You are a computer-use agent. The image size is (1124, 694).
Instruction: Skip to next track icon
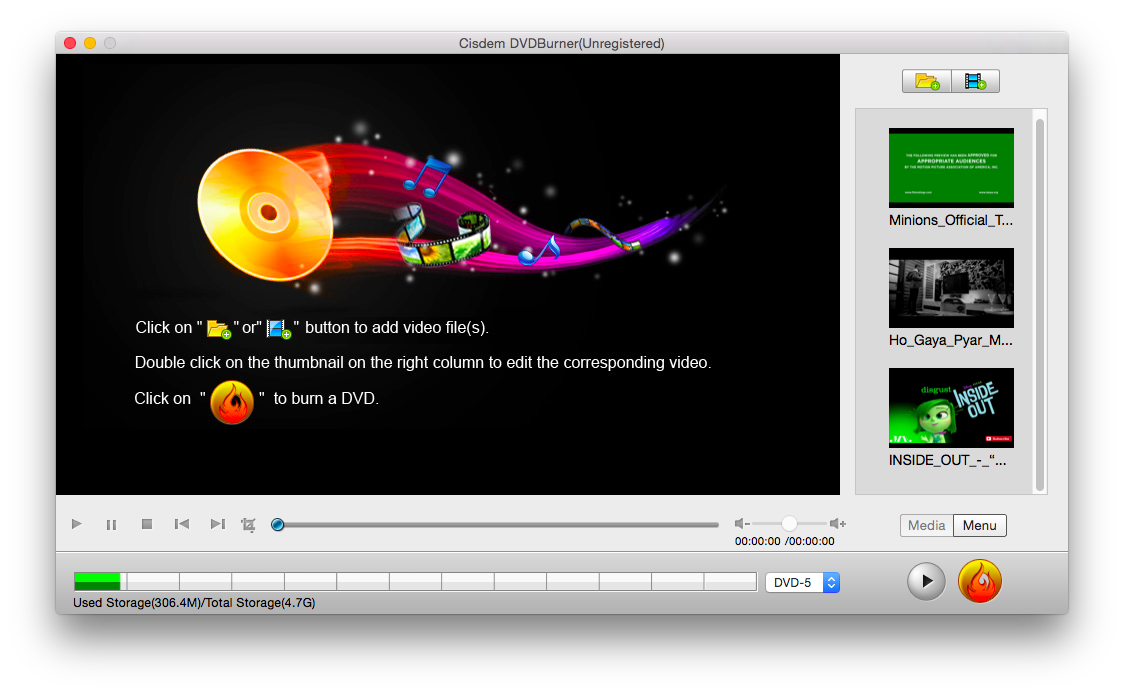tap(217, 524)
